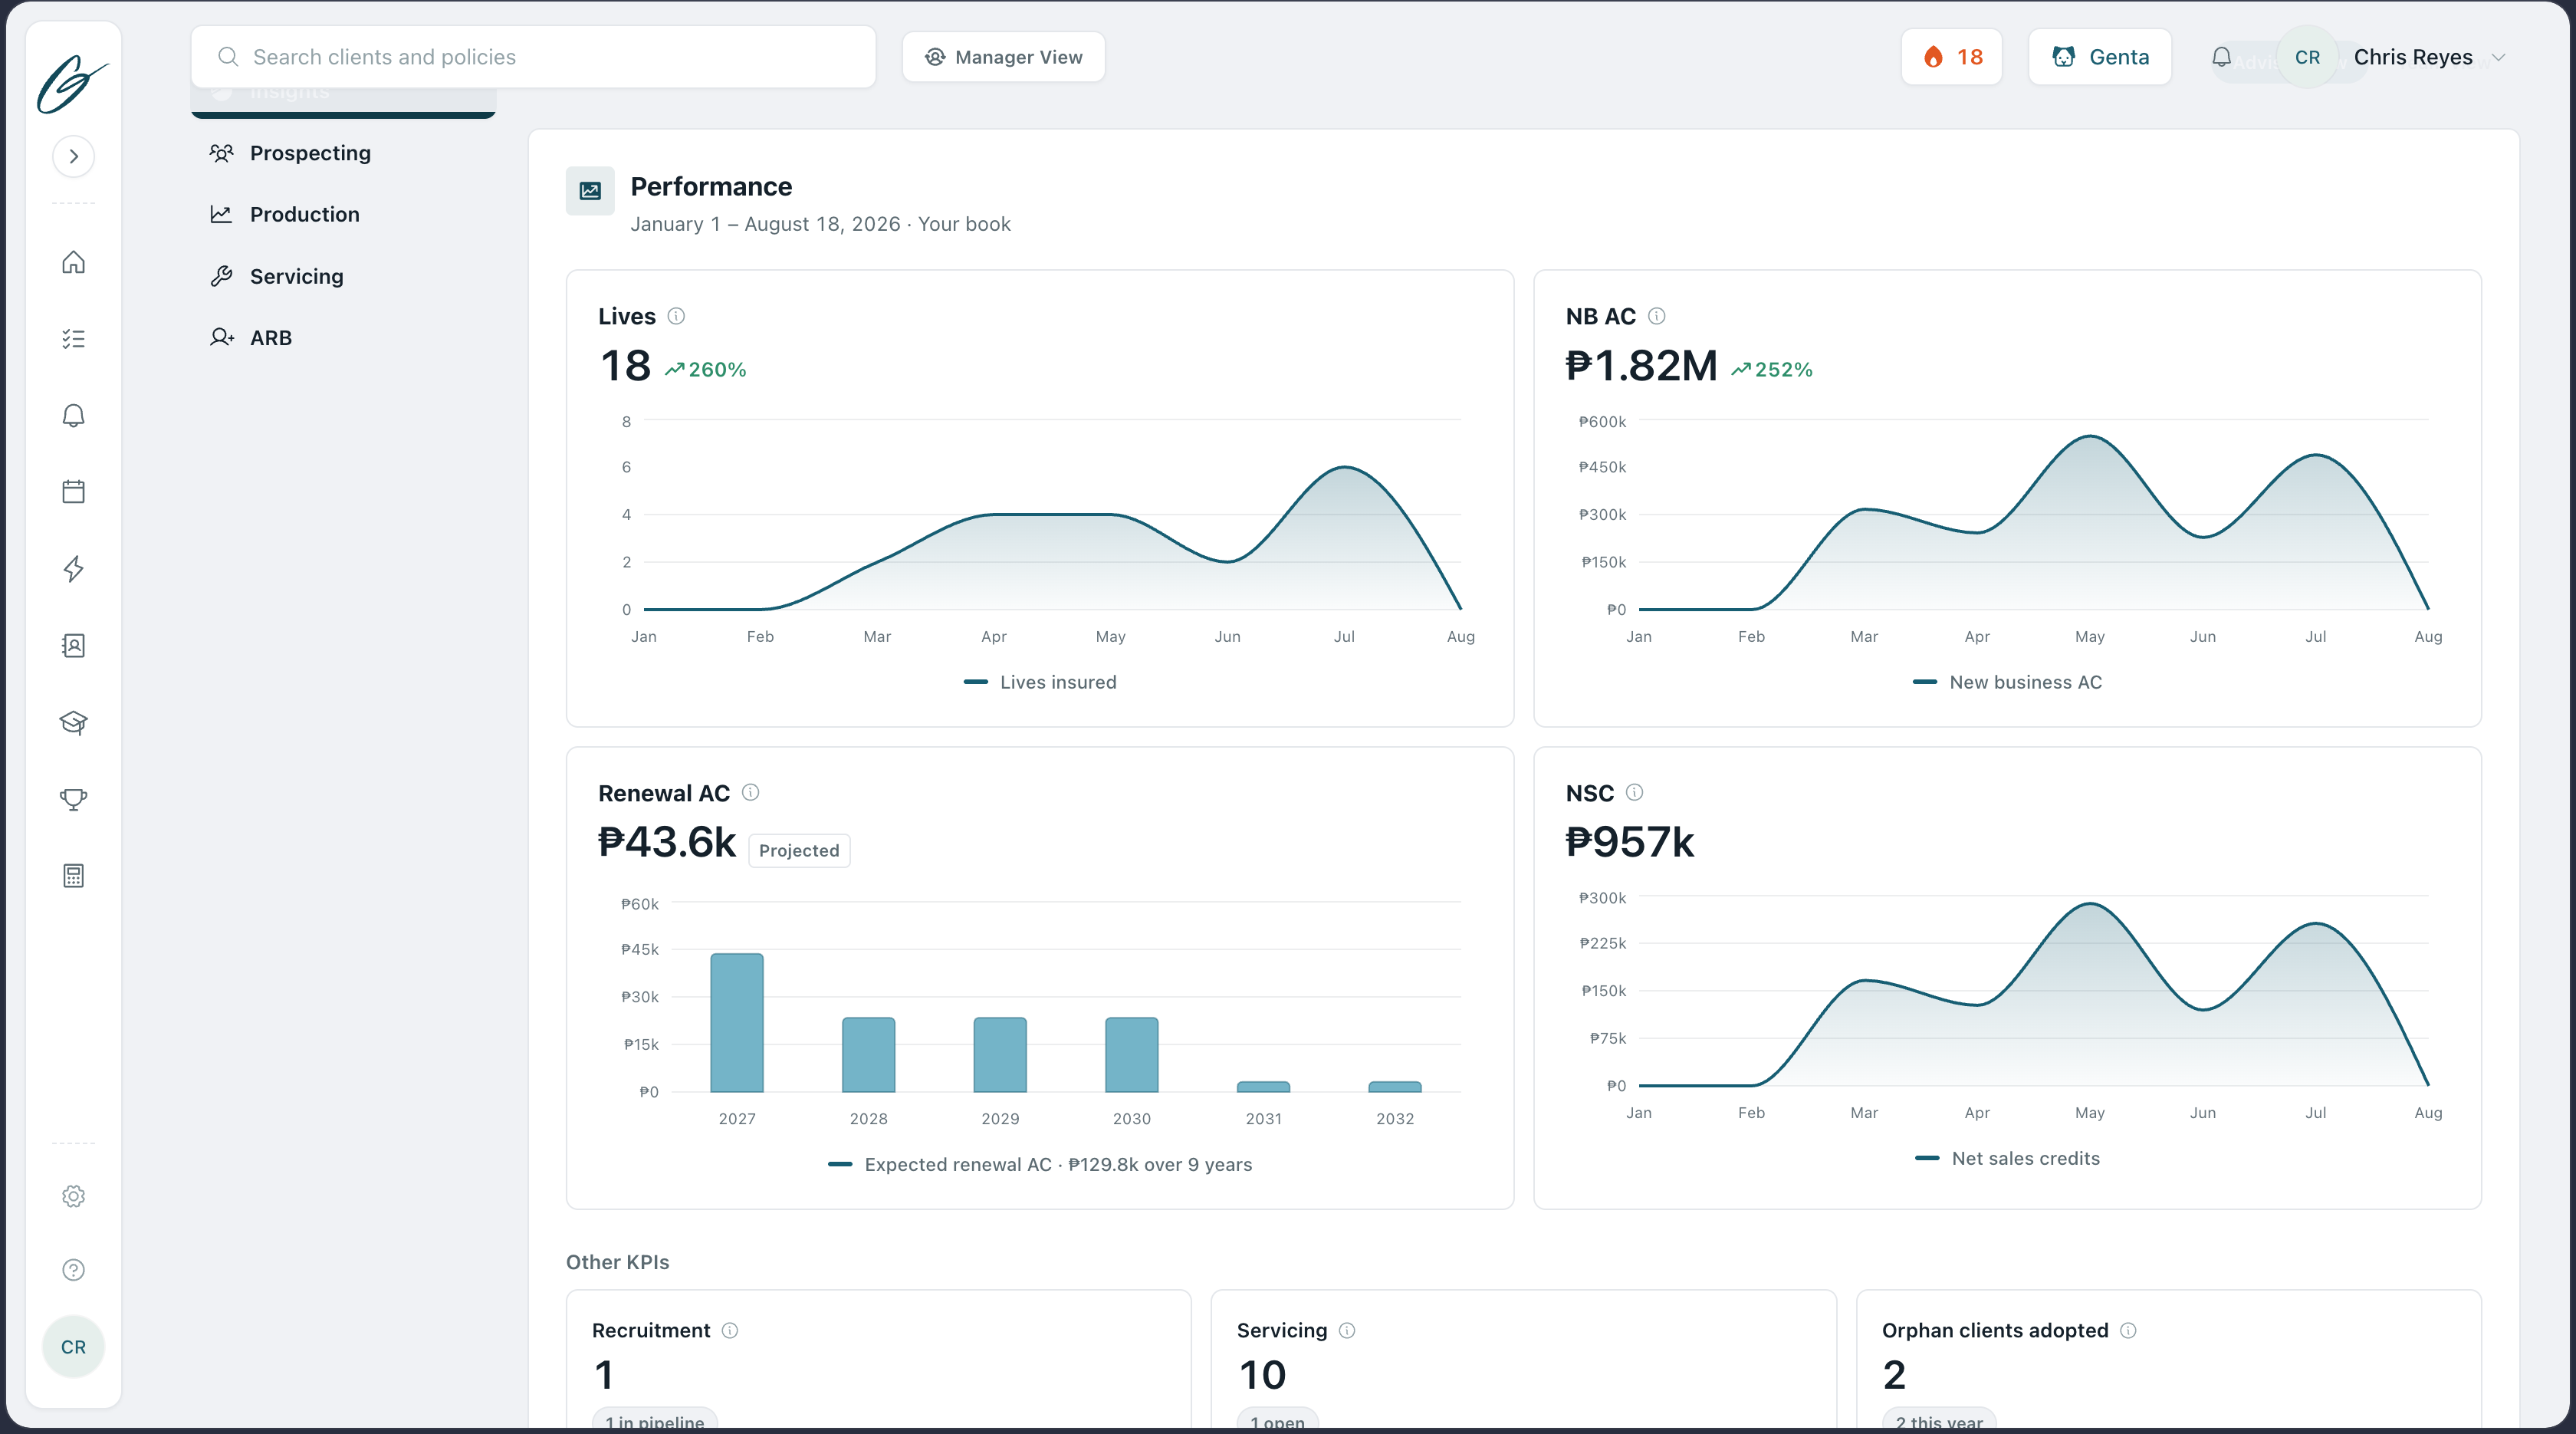Viewport: 2576px width, 1434px height.
Task: Open the notifications bell in the sidebar
Action: tap(73, 415)
